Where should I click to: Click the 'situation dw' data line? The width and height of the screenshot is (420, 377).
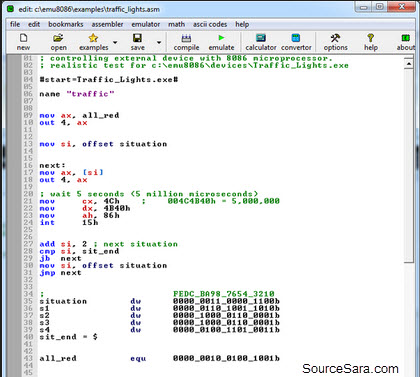159,301
